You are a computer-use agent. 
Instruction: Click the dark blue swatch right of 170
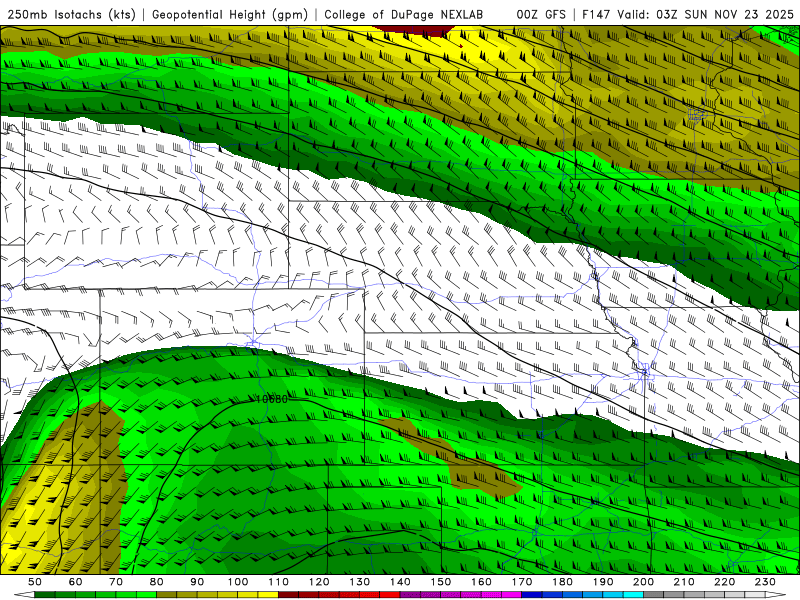point(532,594)
